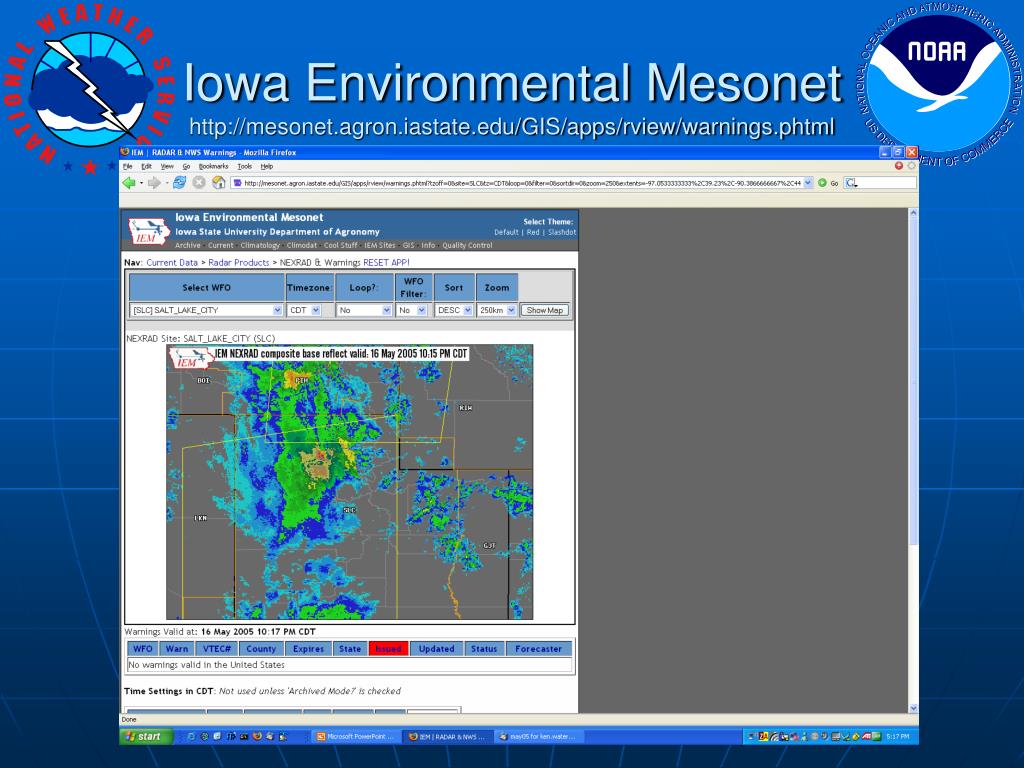The width and height of the screenshot is (1024, 768).
Task: Click the red Issued column header
Action: [x=389, y=648]
